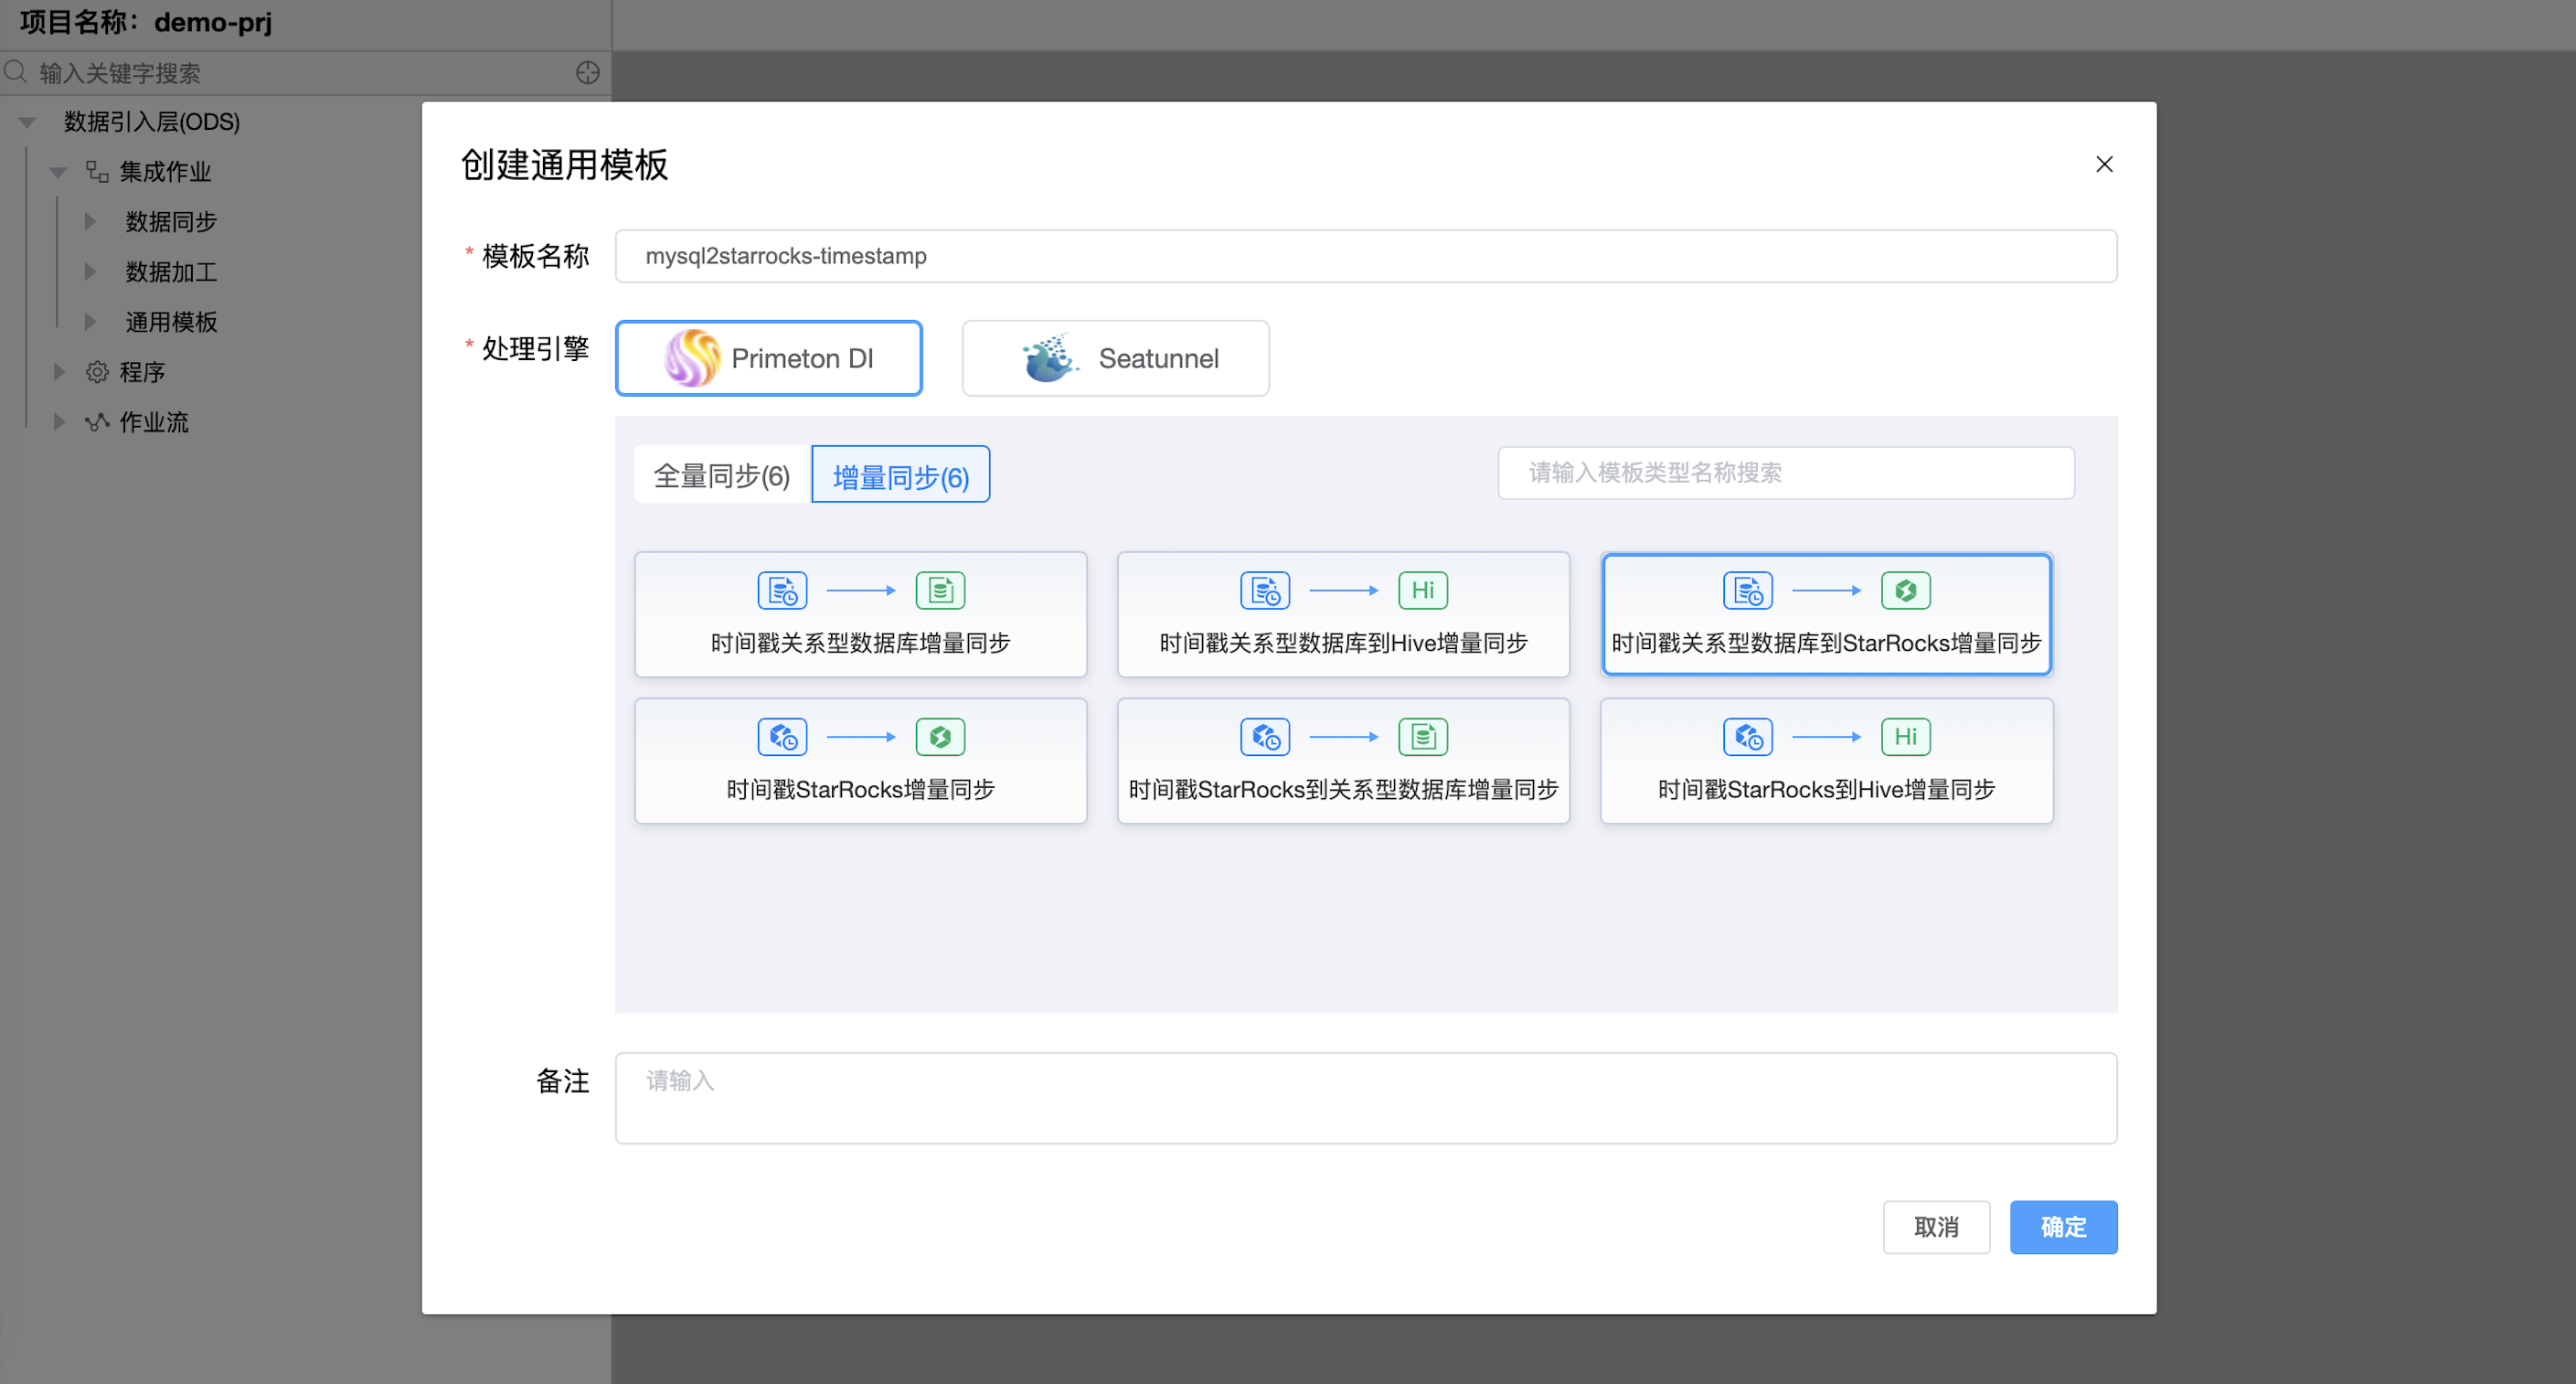Click the workflow icon next to 作业流
The height and width of the screenshot is (1384, 2576).
(97, 422)
